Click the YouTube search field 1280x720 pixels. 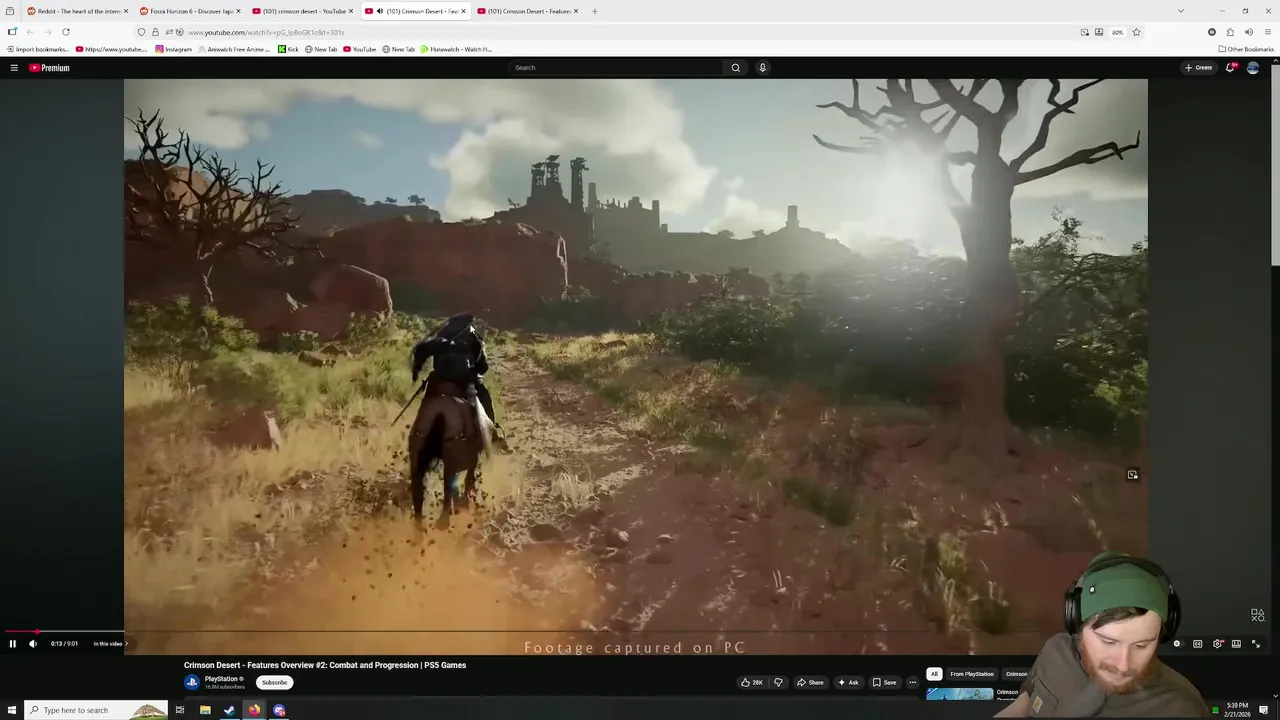[615, 68]
